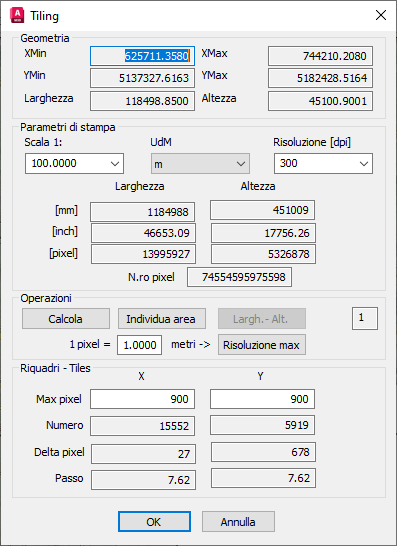Cancel with the Annulla button
The width and height of the screenshot is (397, 546).
tap(238, 522)
